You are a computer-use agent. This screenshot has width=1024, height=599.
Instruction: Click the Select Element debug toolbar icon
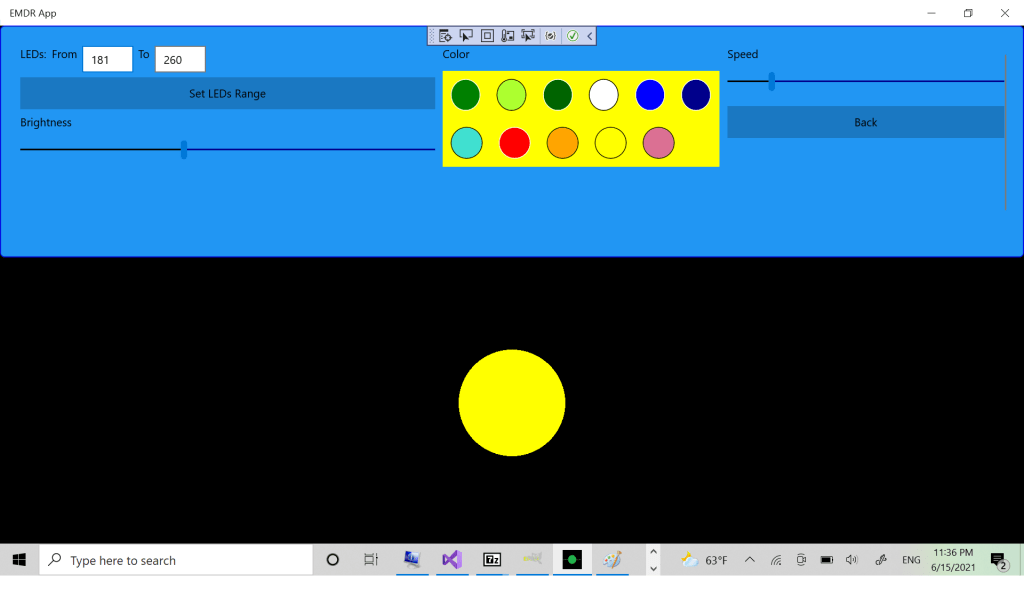coord(466,36)
